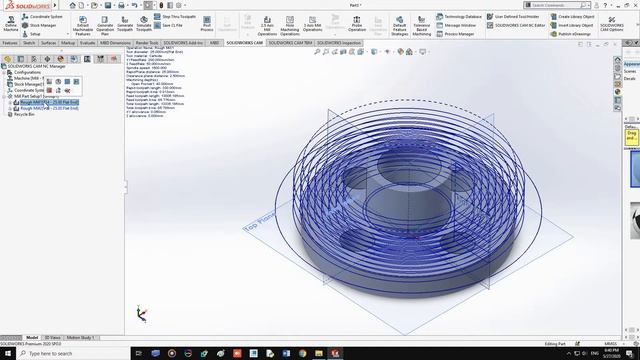Click the Zoom to Fit view icon

[317, 52]
